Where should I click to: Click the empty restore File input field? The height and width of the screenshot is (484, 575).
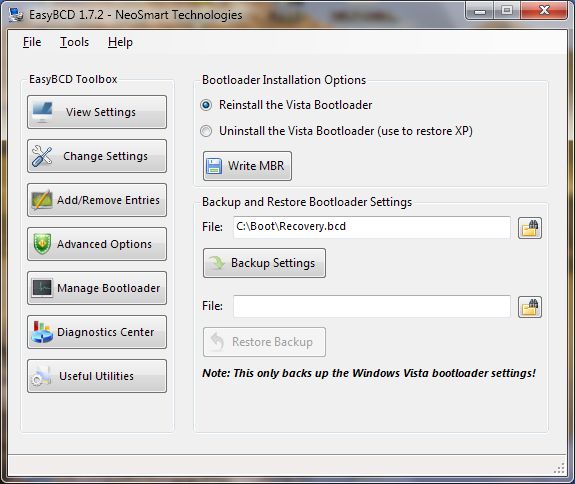tap(372, 306)
